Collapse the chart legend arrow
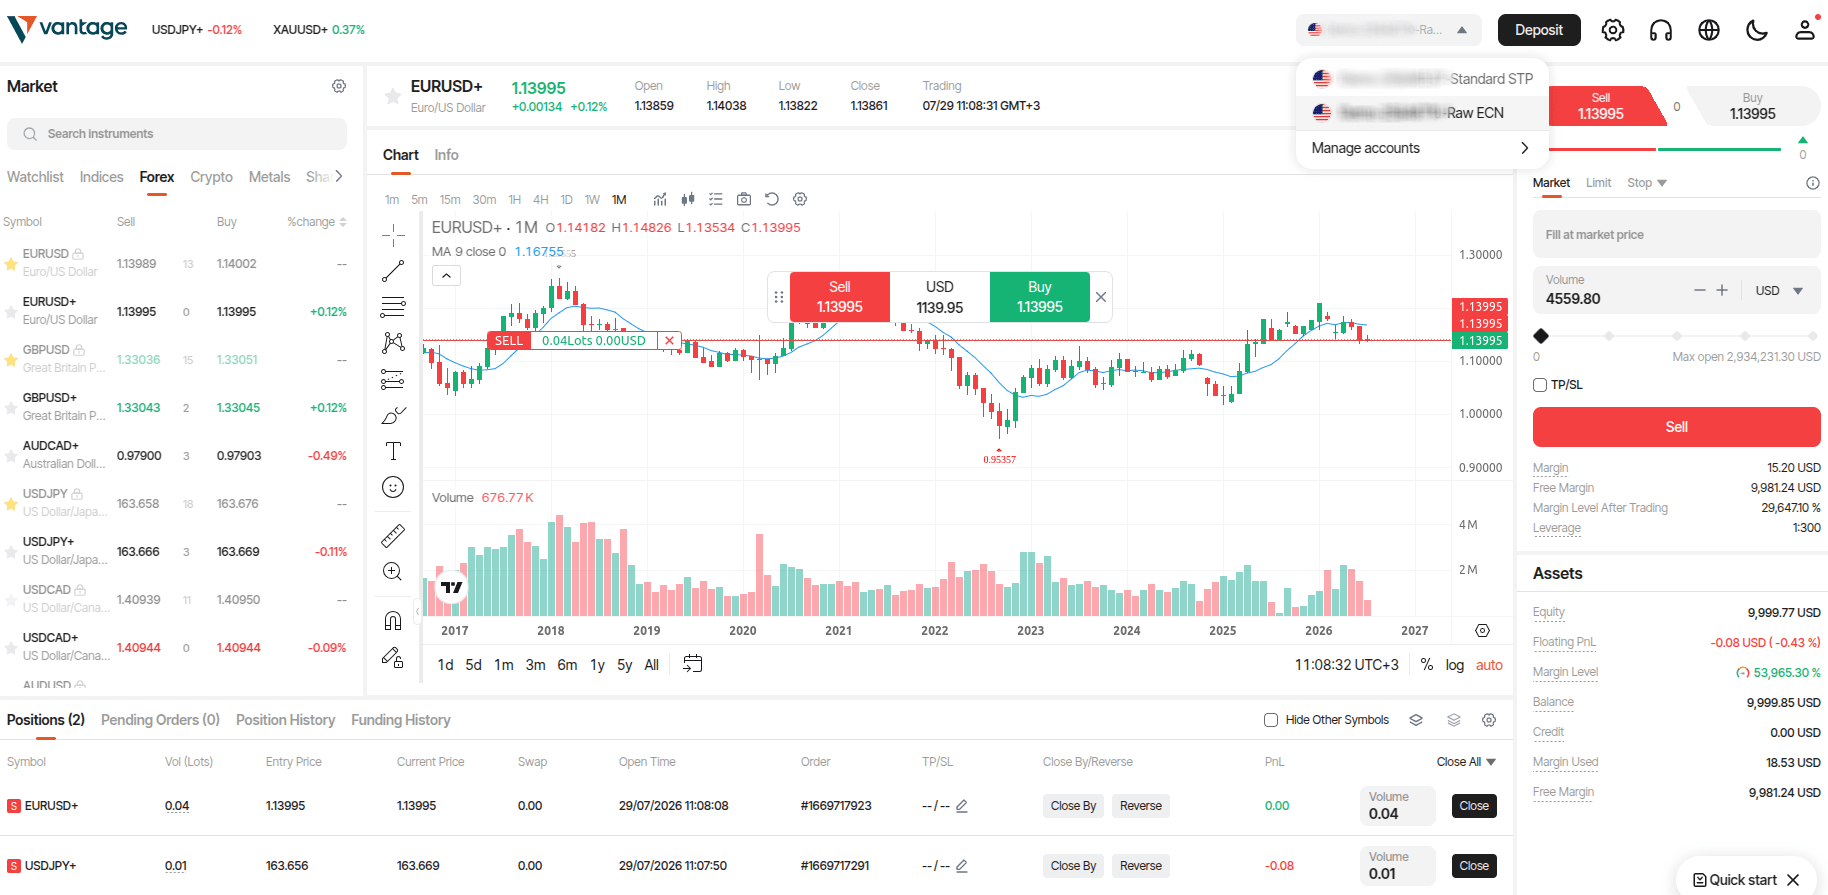 pyautogui.click(x=446, y=275)
